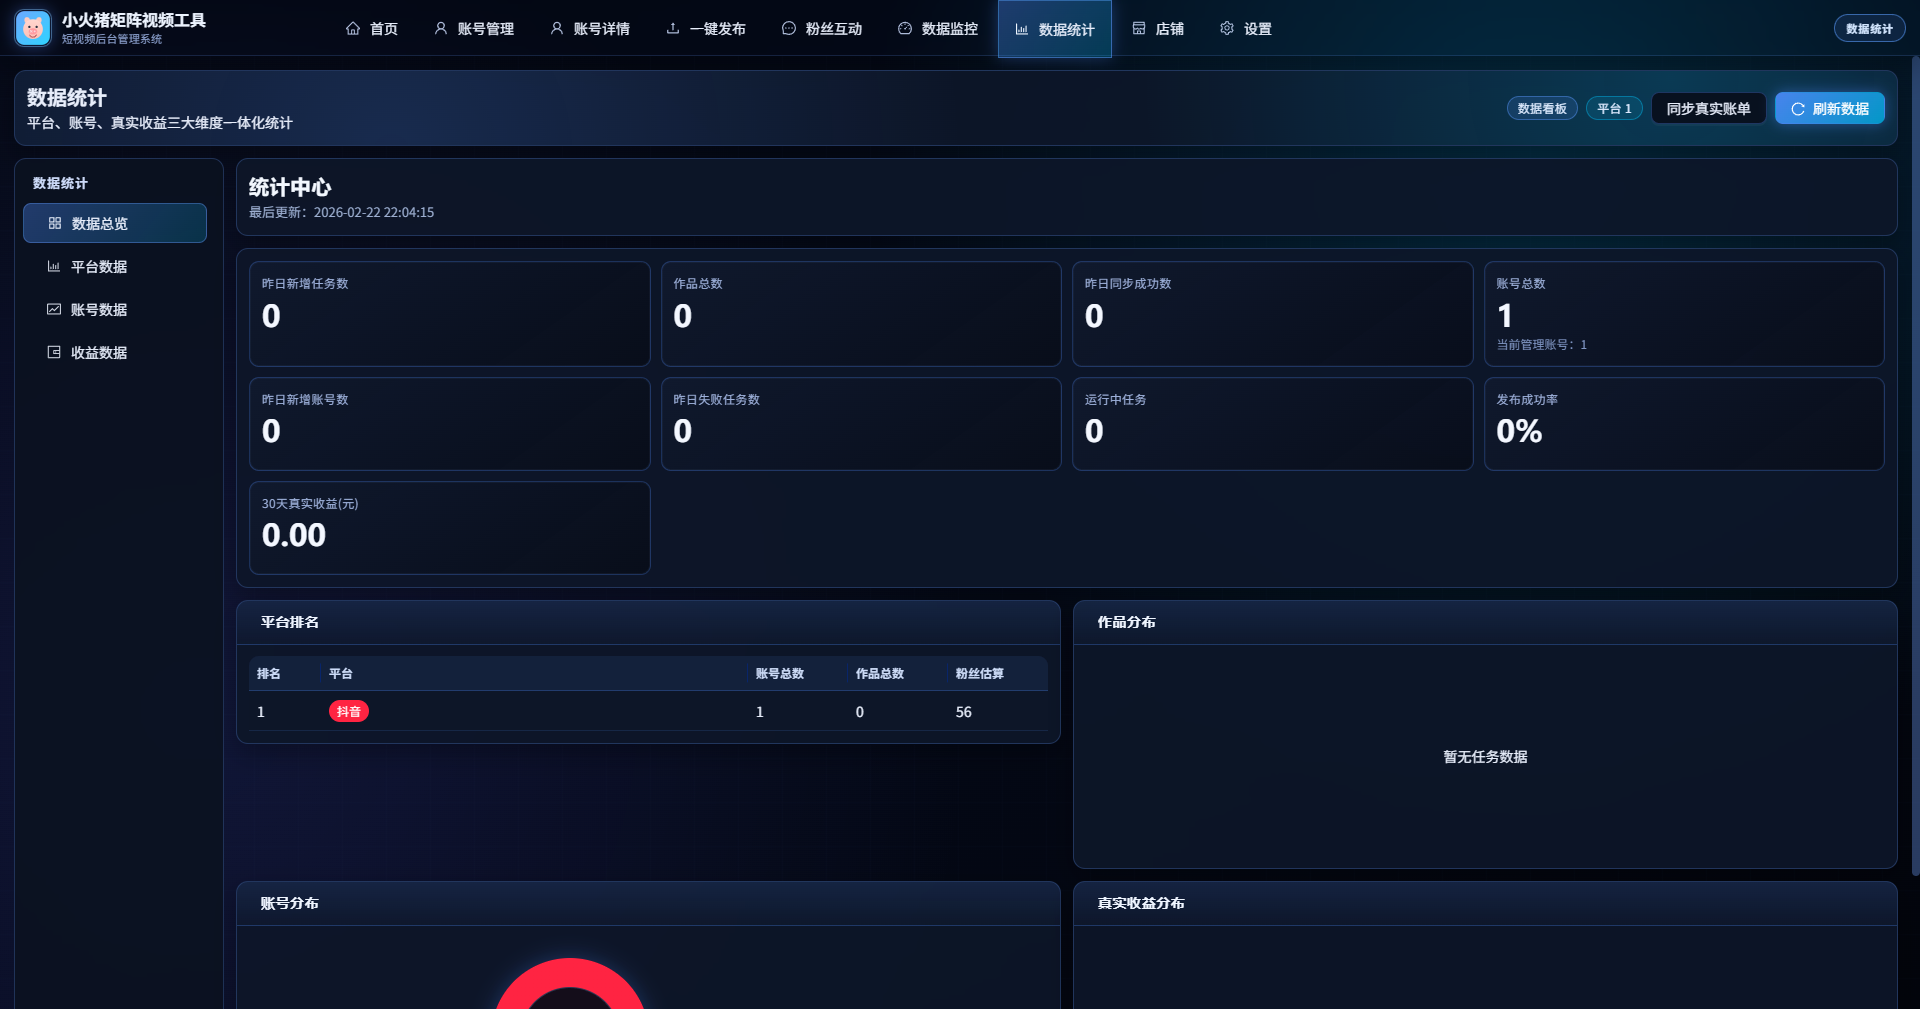This screenshot has width=1920, height=1009.
Task: Click the 平台 1 badge
Action: click(x=1614, y=109)
